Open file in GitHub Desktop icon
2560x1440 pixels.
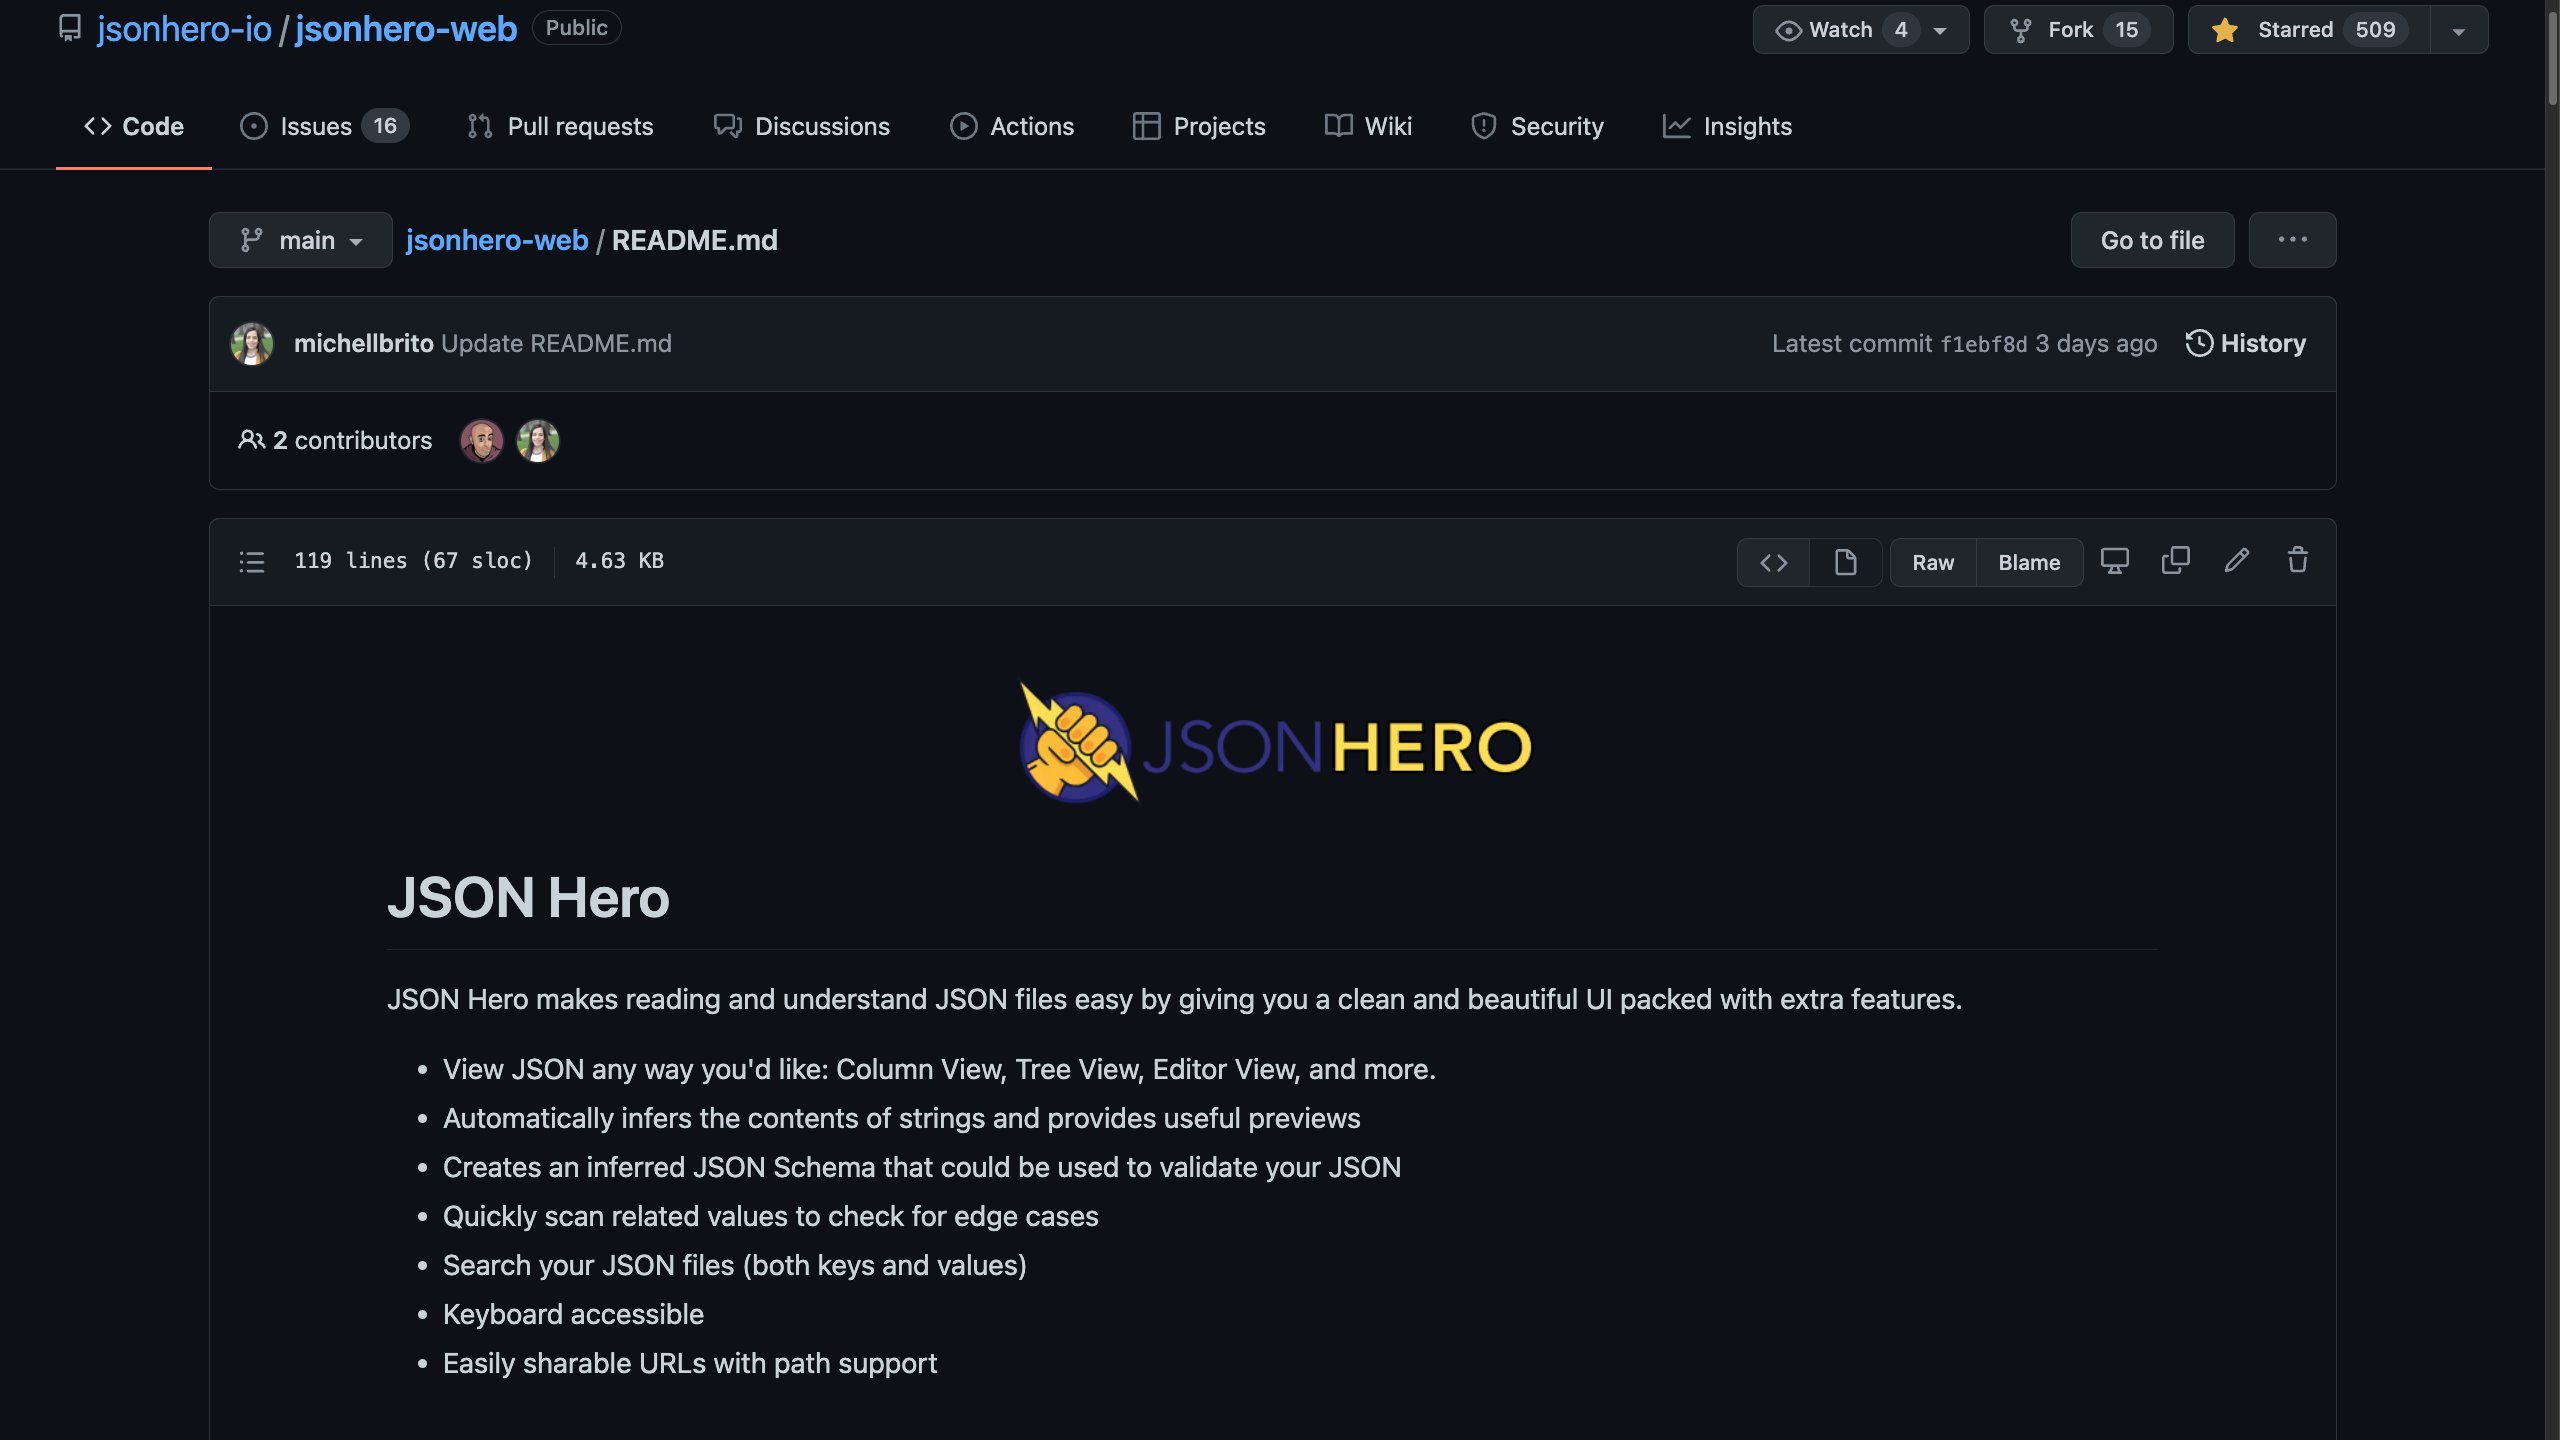(x=2114, y=561)
